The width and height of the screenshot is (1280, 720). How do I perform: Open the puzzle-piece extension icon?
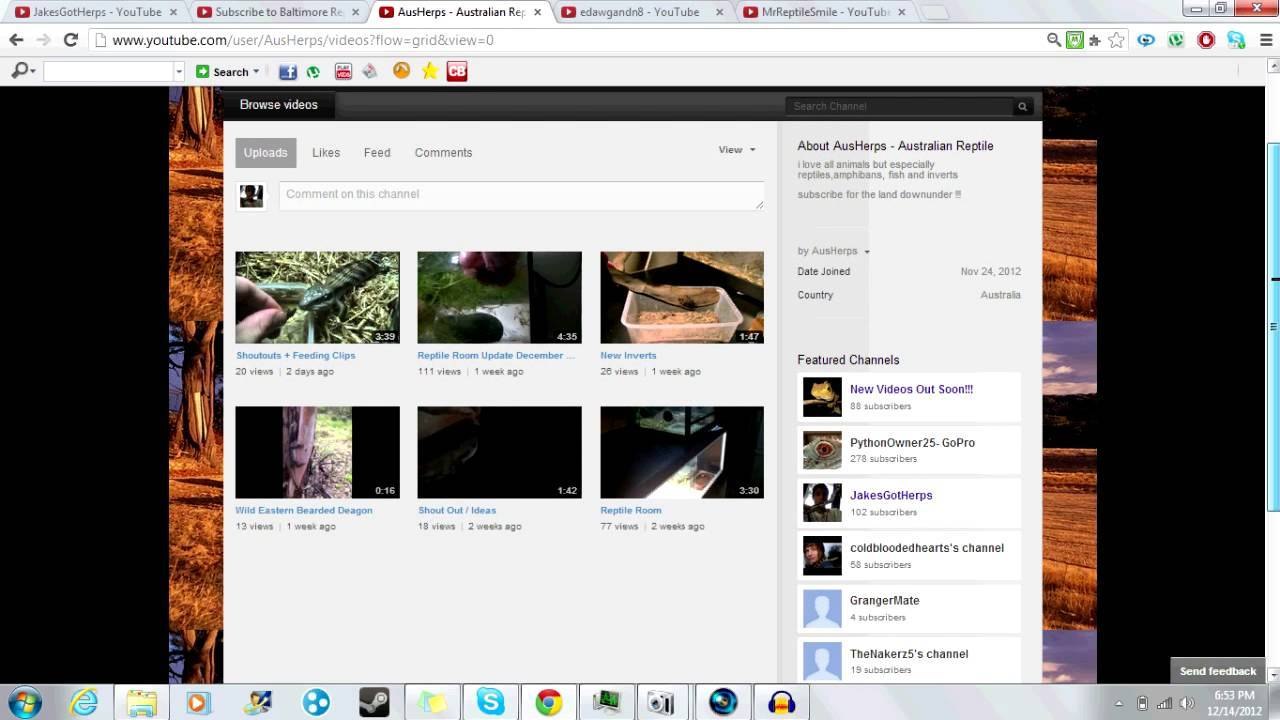coord(1095,40)
